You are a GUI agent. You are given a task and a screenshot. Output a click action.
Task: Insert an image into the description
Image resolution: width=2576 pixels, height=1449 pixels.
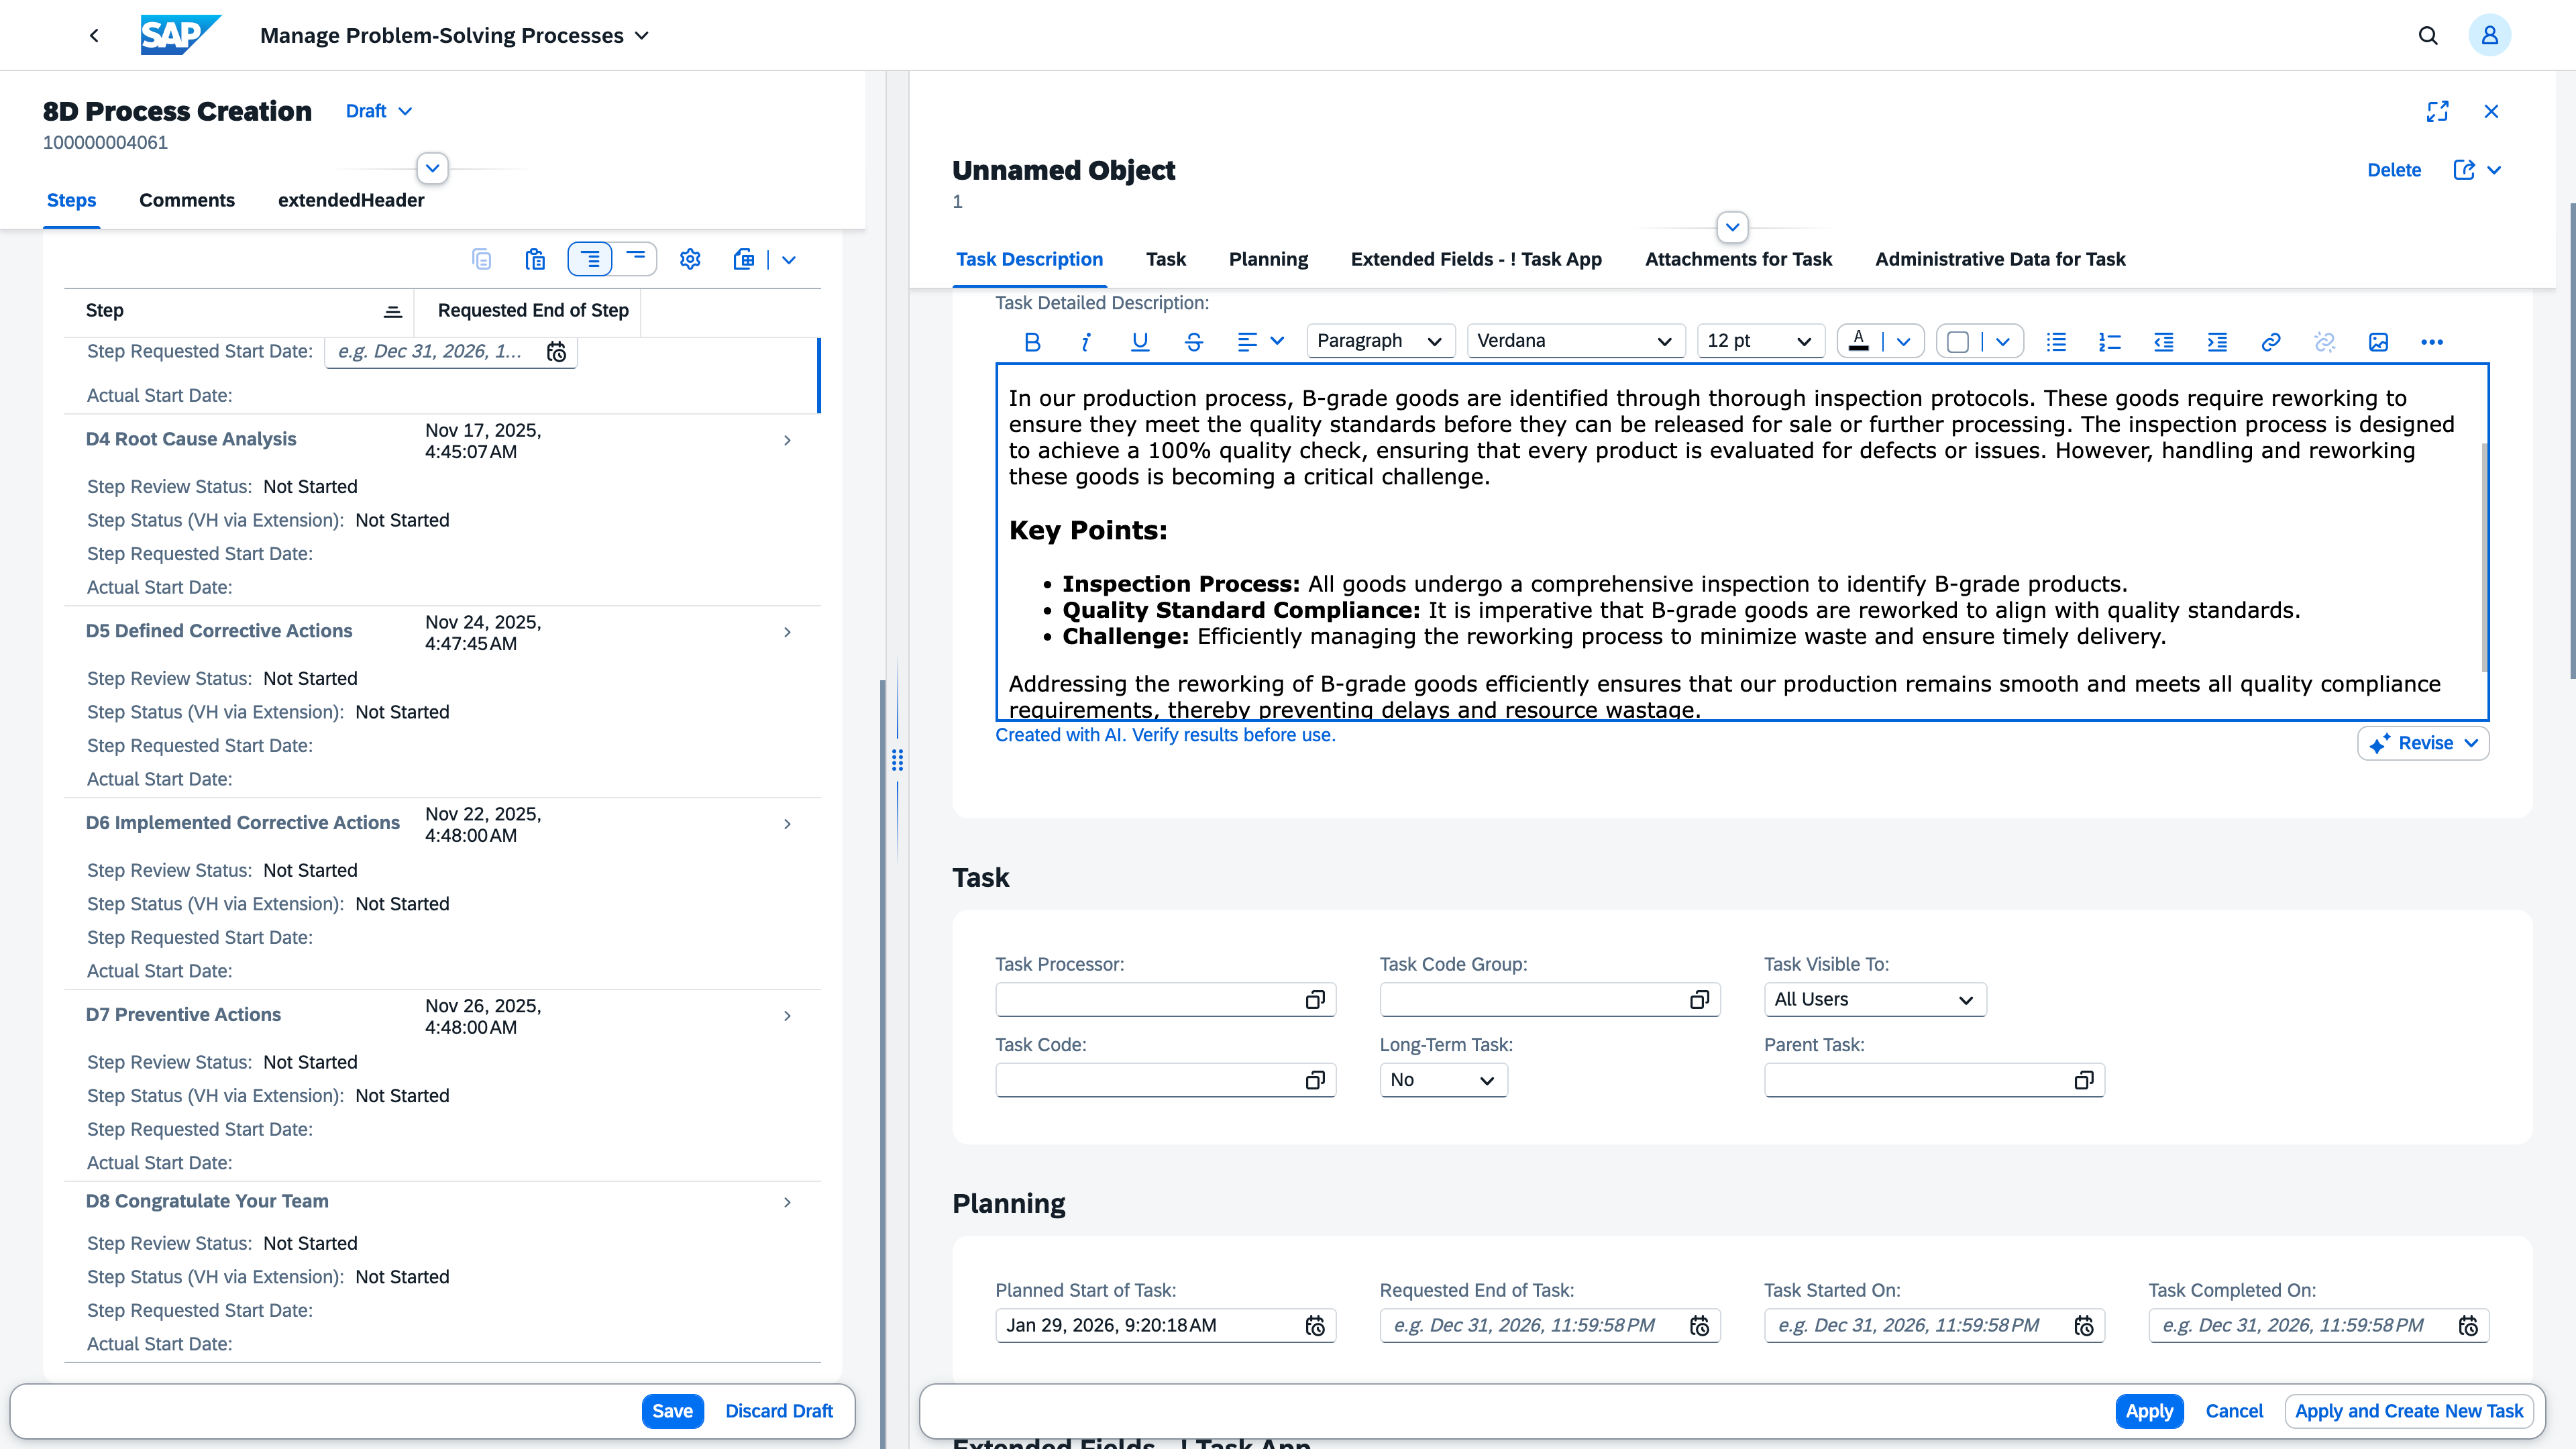(x=2378, y=342)
